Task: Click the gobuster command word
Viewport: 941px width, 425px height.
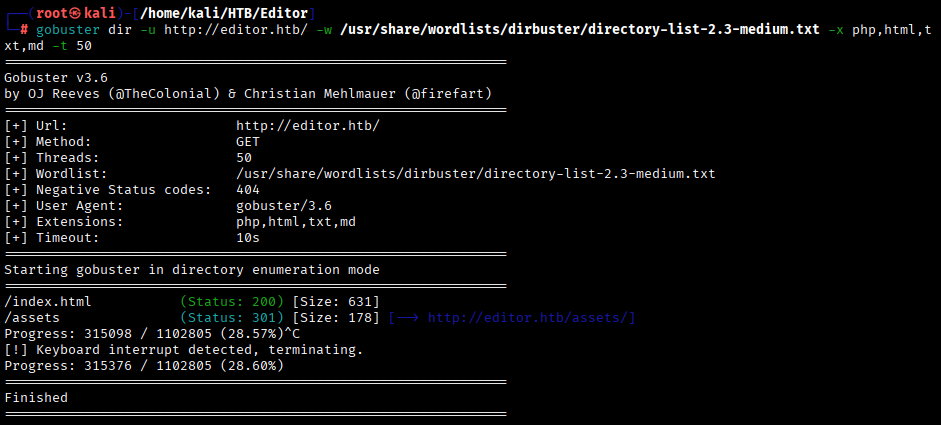Action: (68, 29)
